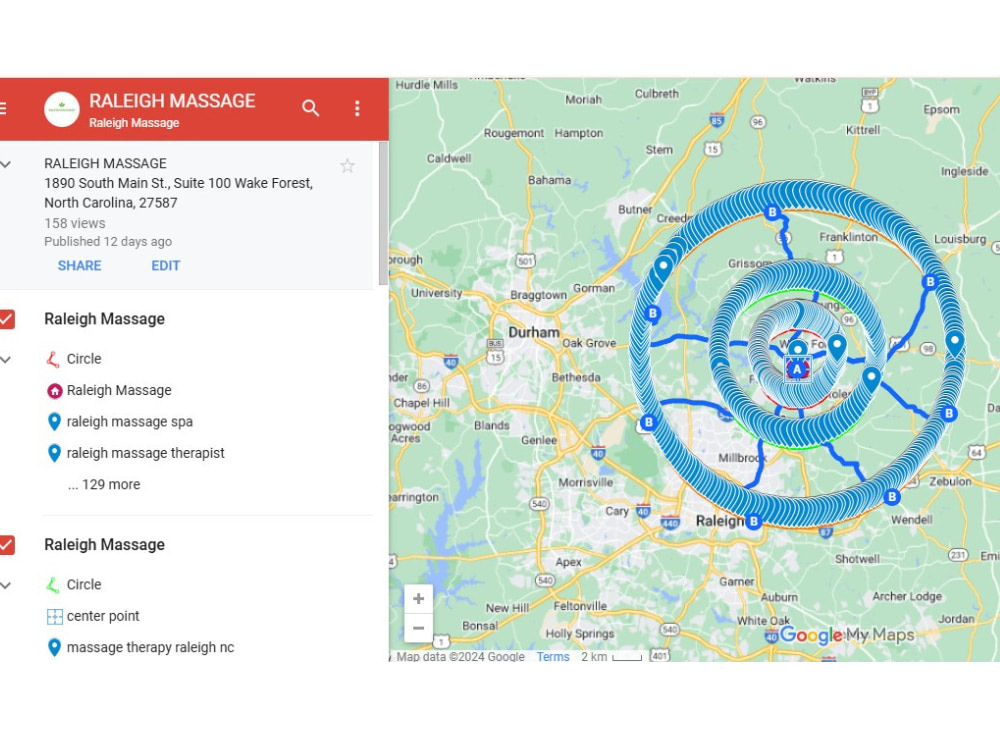Open the Terms link on map
The image size is (1000, 750).
(x=553, y=656)
